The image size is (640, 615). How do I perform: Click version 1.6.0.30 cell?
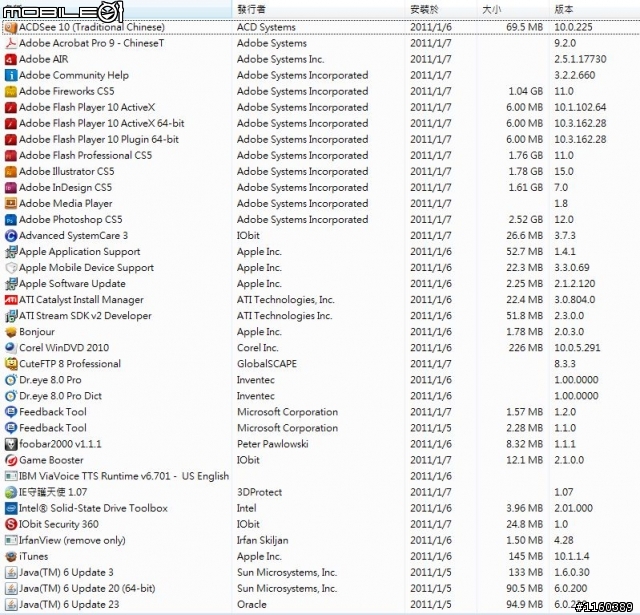[572, 573]
